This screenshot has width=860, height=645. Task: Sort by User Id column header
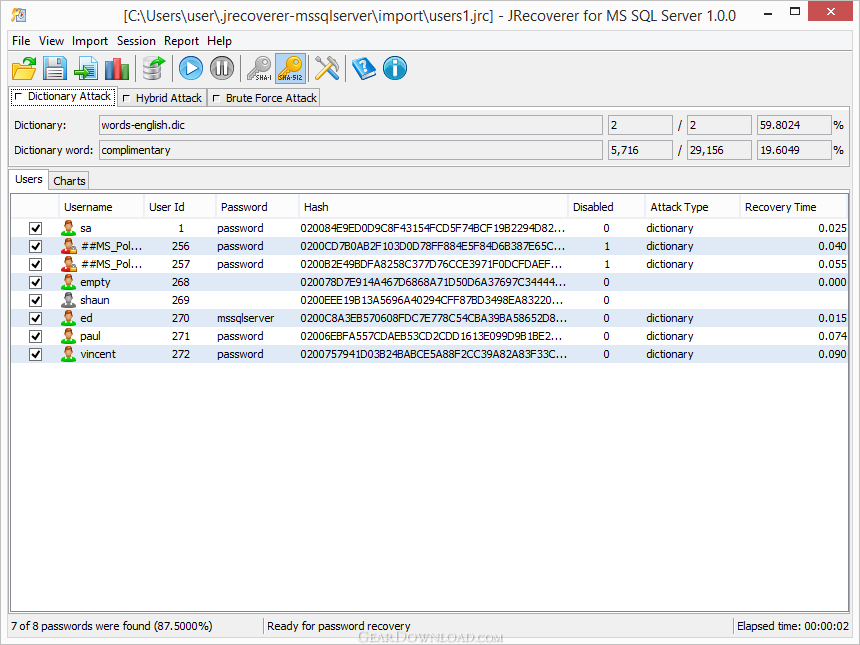[180, 207]
